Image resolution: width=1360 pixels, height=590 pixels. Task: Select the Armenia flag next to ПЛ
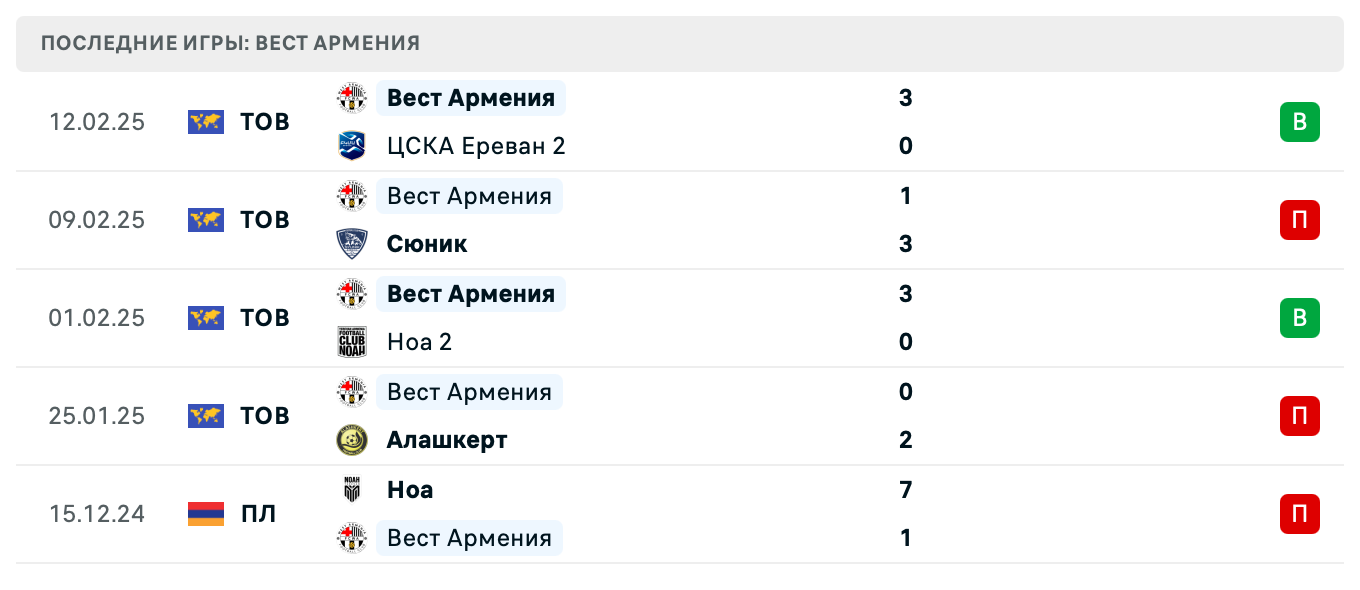click(204, 514)
